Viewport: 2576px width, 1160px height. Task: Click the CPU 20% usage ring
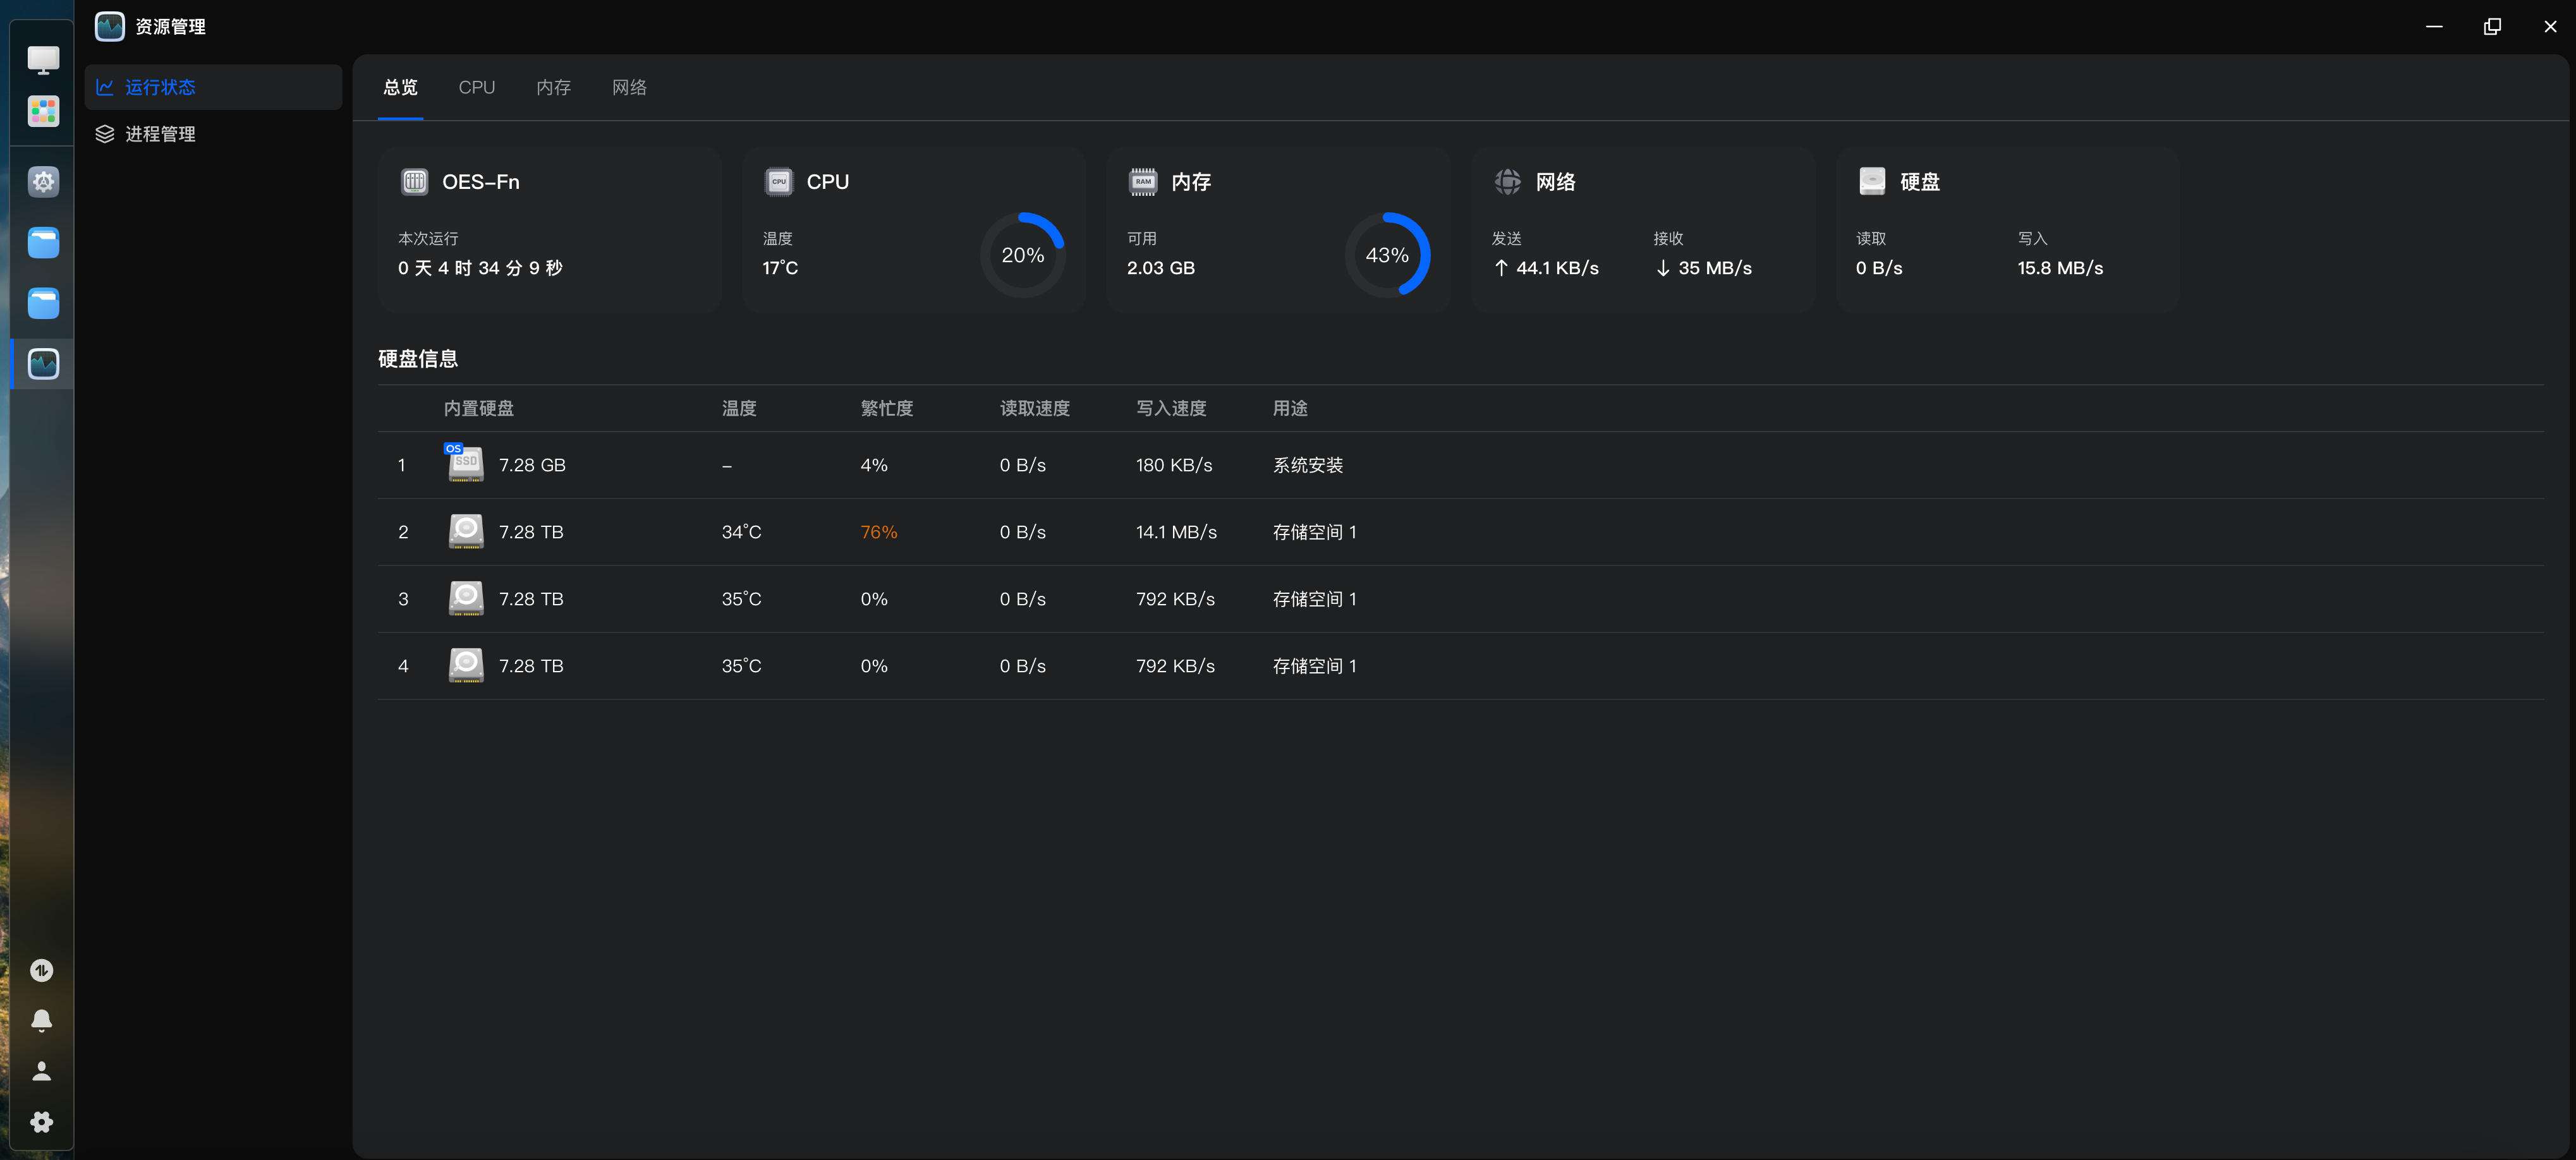click(x=1022, y=255)
